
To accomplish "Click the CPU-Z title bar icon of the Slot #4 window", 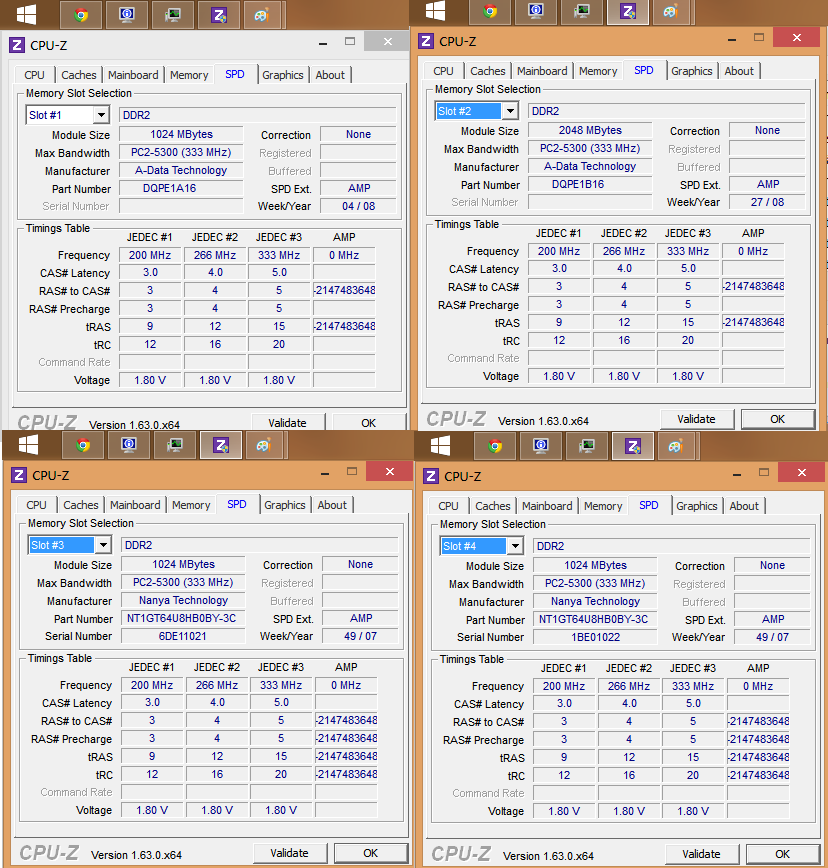I will tap(431, 476).
